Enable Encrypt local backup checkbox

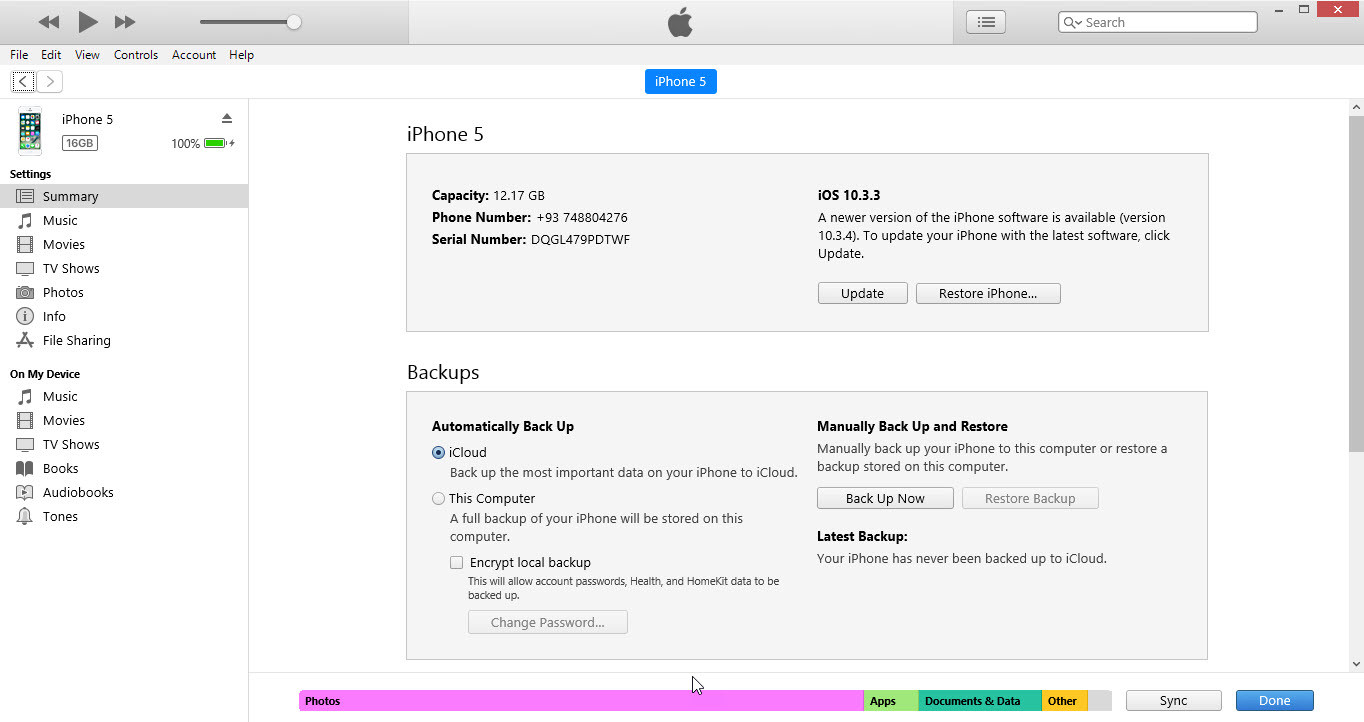(456, 562)
